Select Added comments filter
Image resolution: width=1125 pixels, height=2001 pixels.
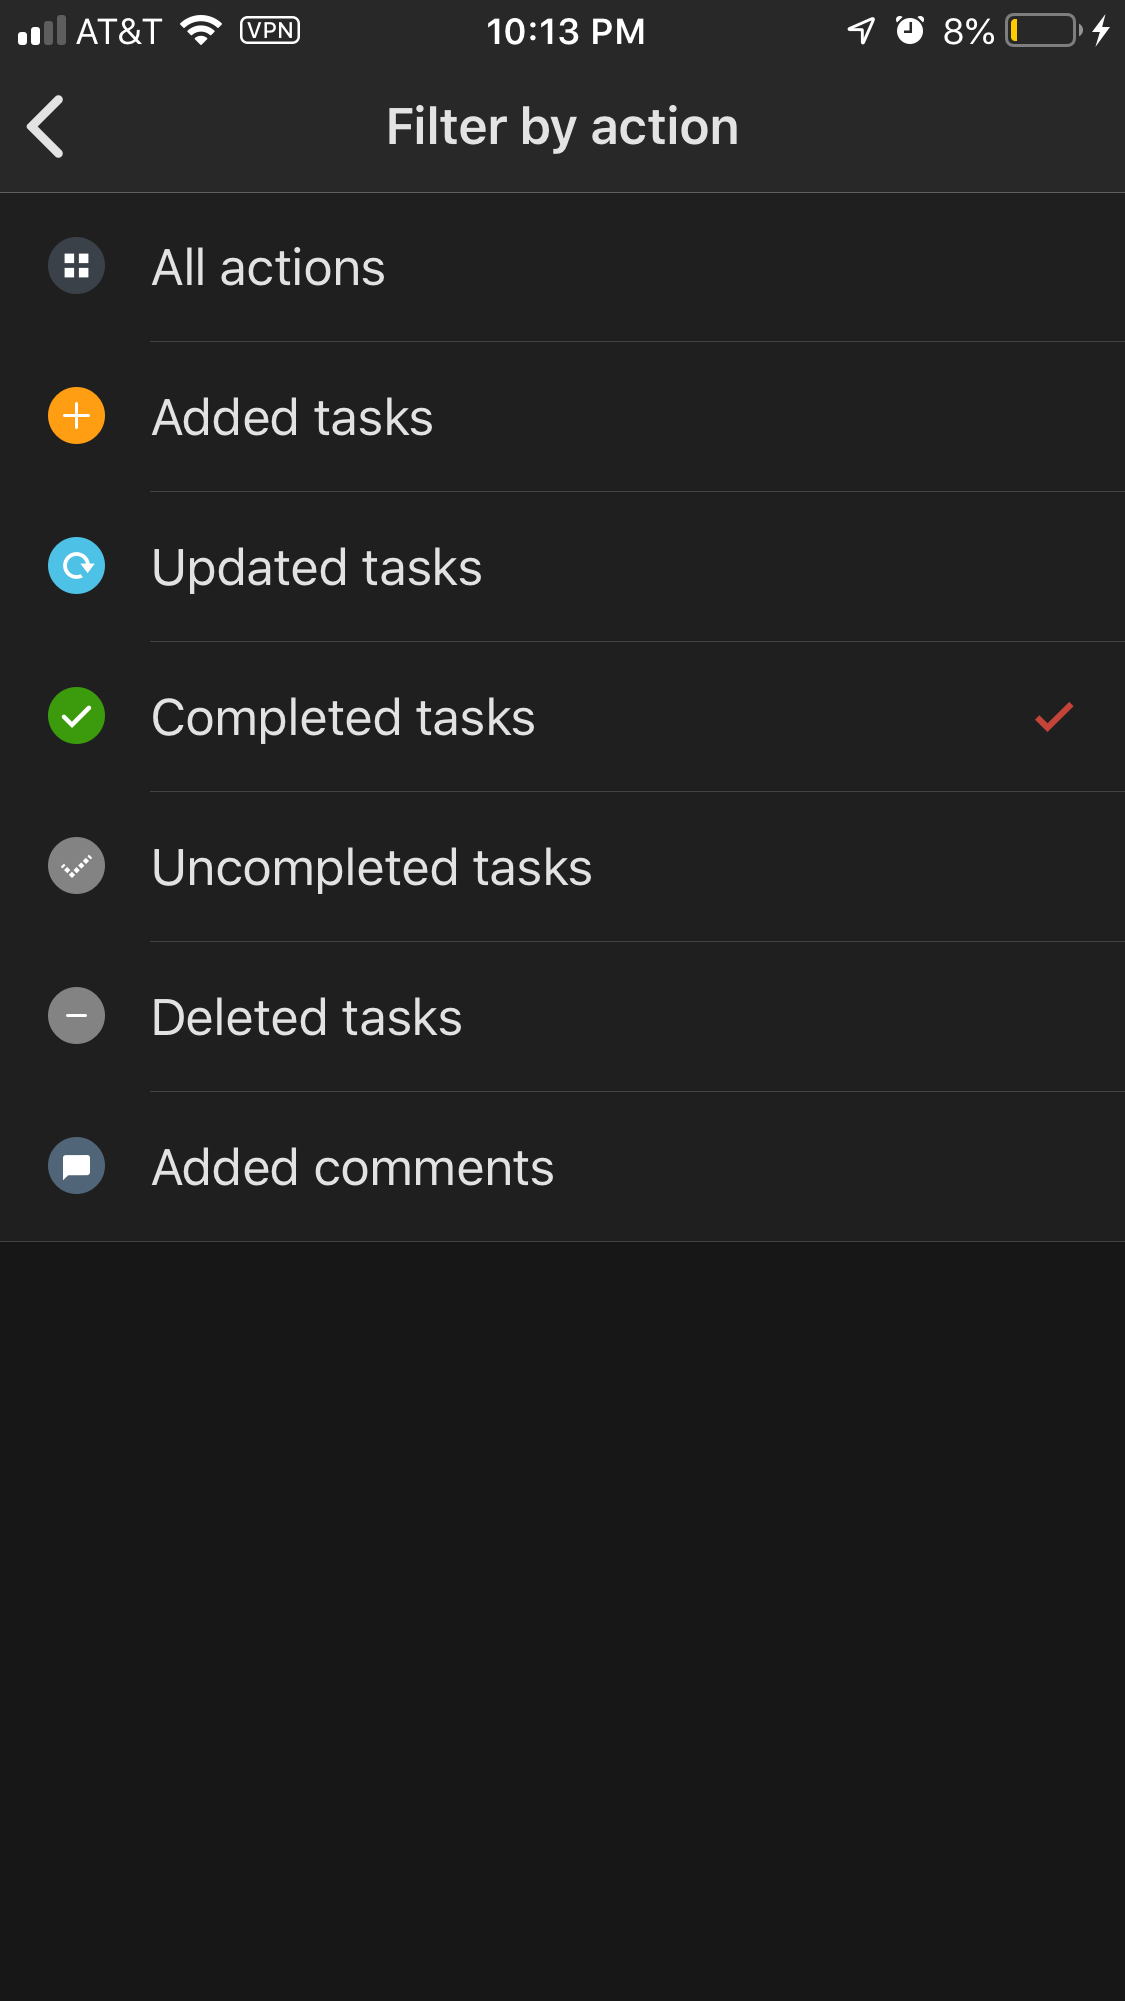tap(562, 1167)
